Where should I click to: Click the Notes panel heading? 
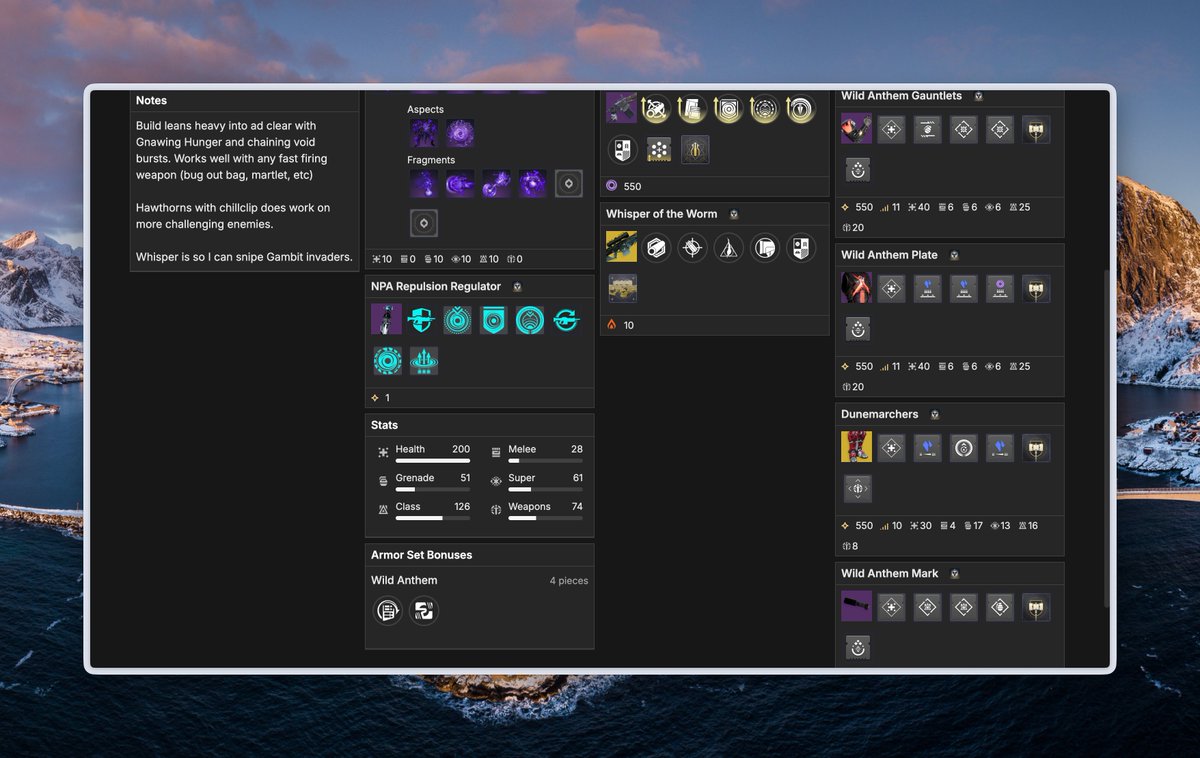152,100
